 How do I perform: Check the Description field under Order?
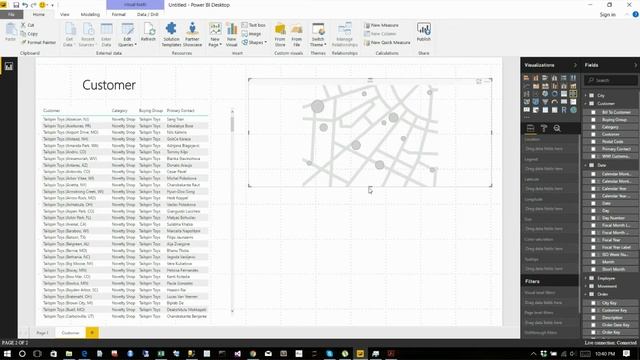593,318
